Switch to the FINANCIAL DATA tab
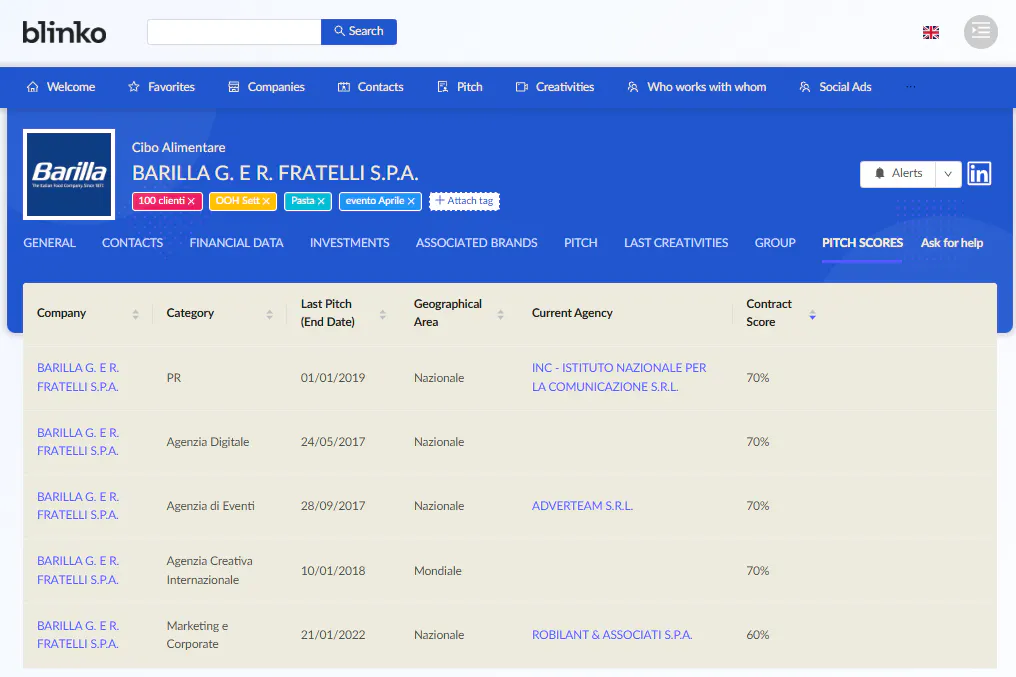 click(237, 243)
